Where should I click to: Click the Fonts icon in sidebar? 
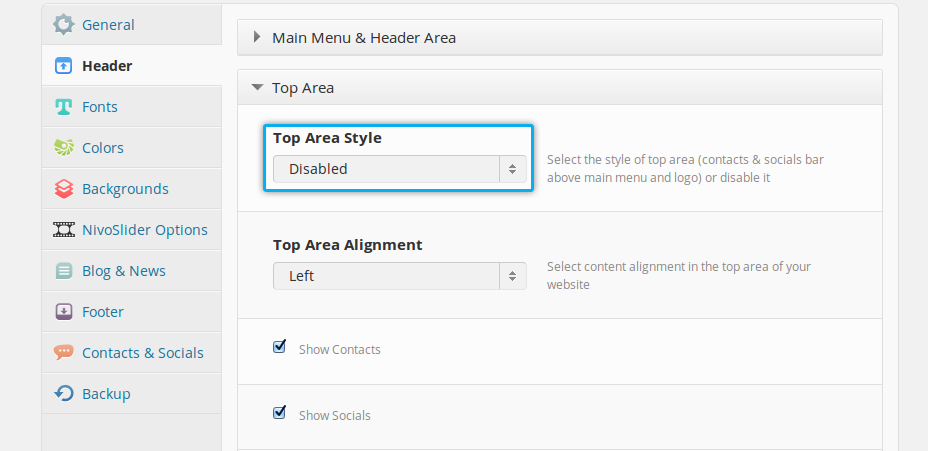64,107
